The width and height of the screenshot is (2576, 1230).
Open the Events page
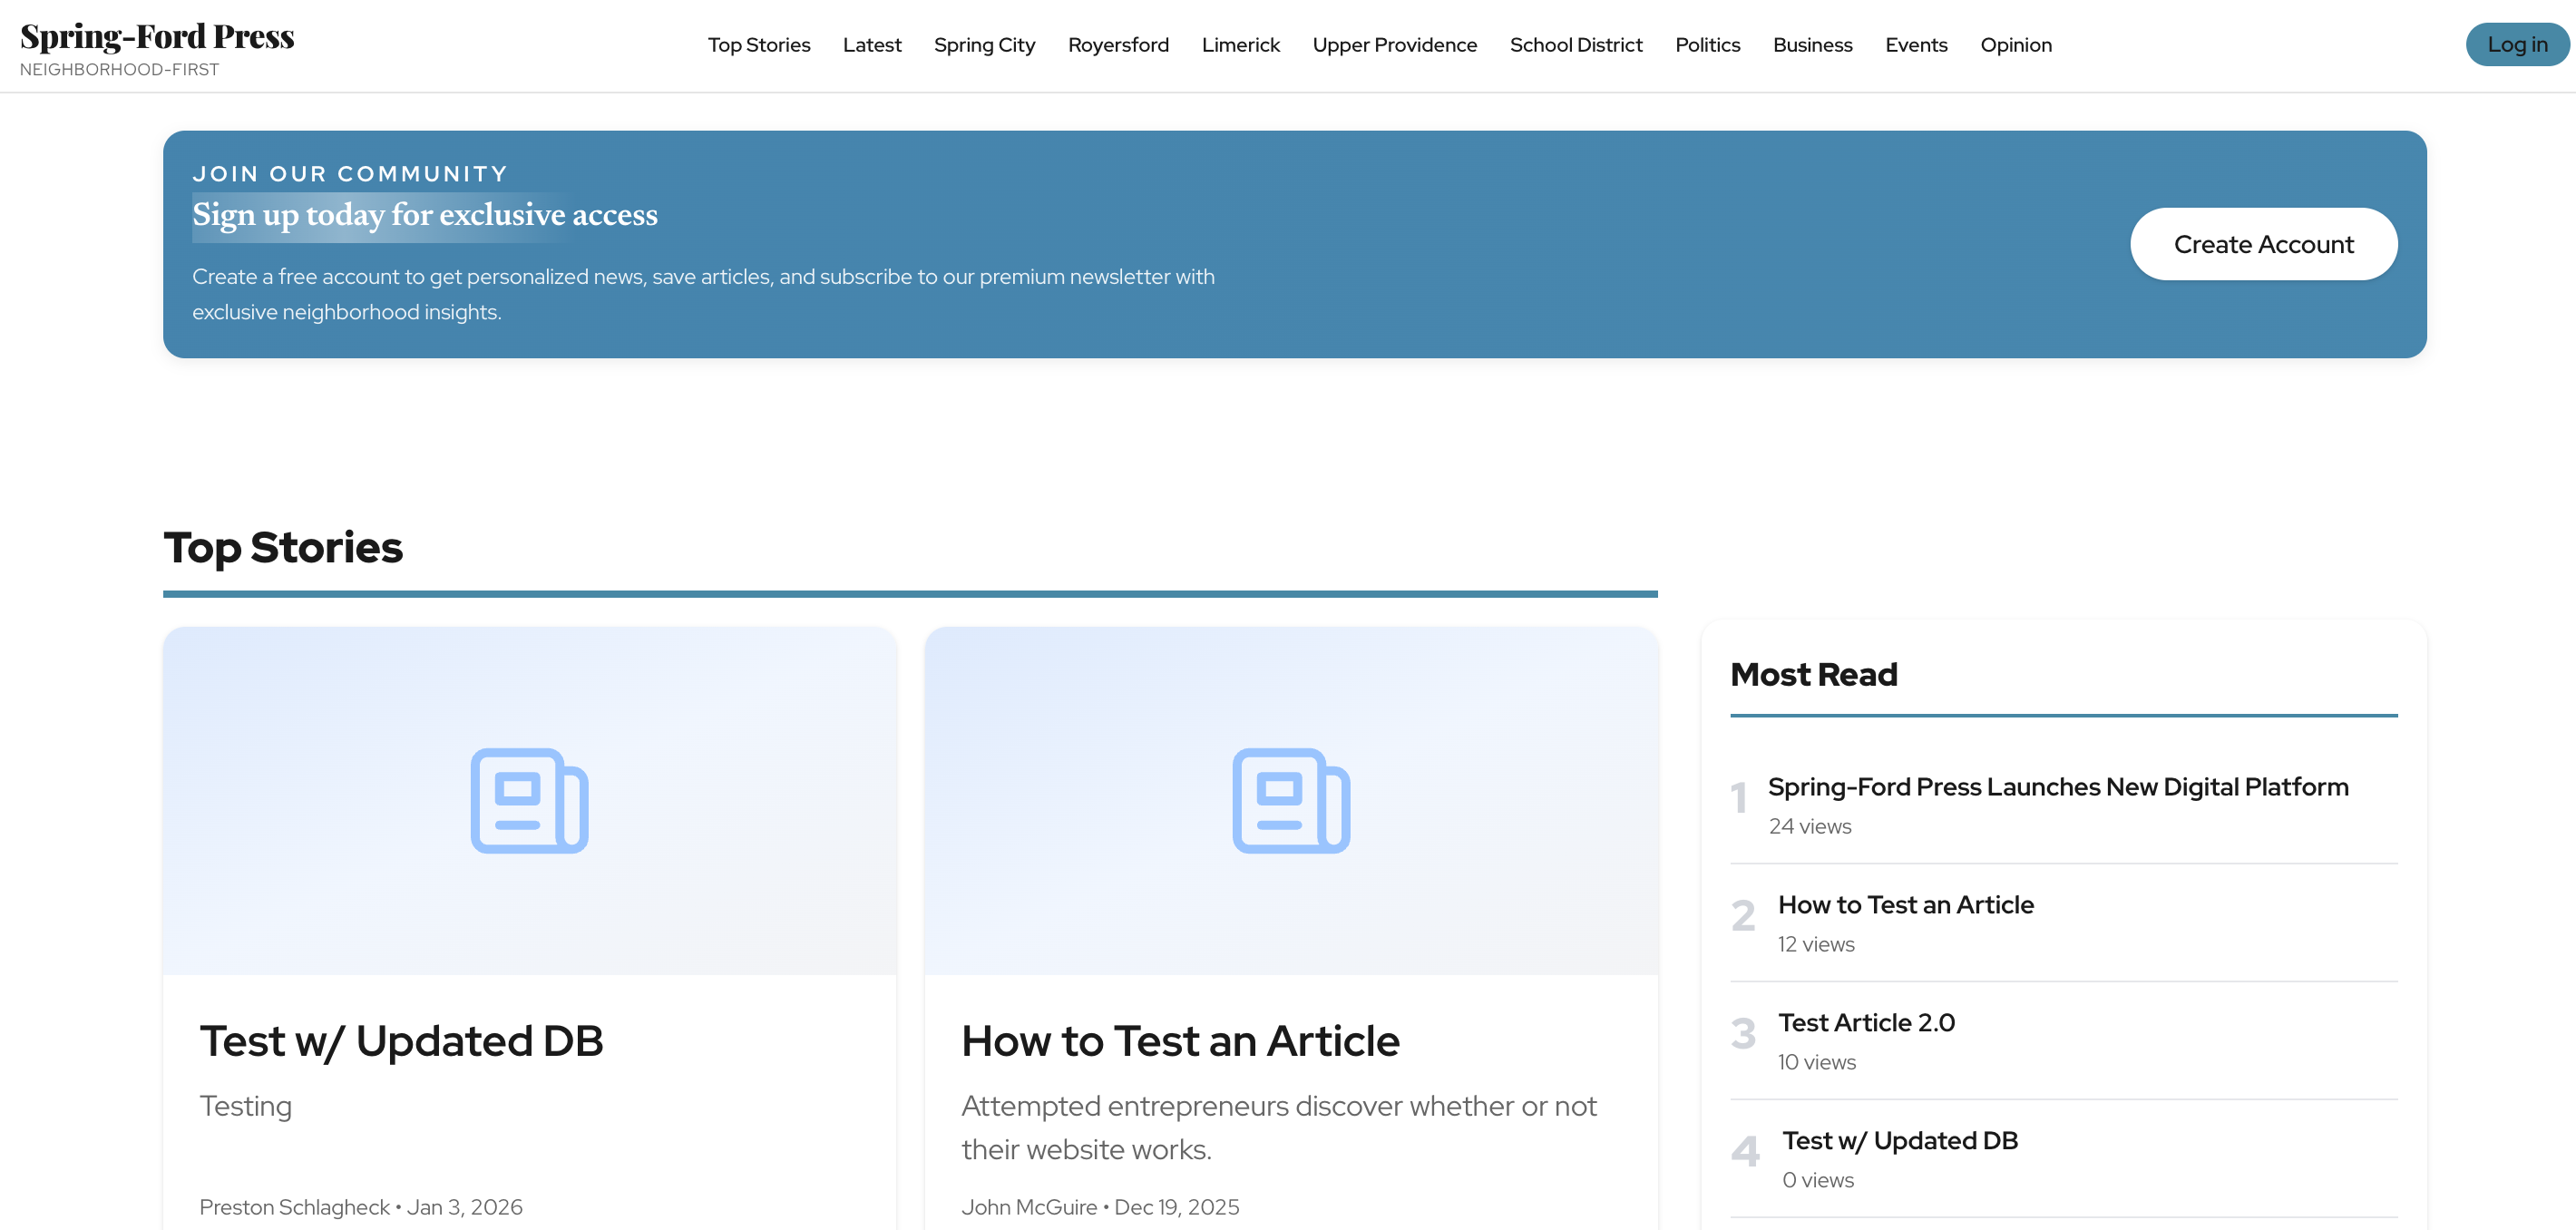(x=1915, y=45)
